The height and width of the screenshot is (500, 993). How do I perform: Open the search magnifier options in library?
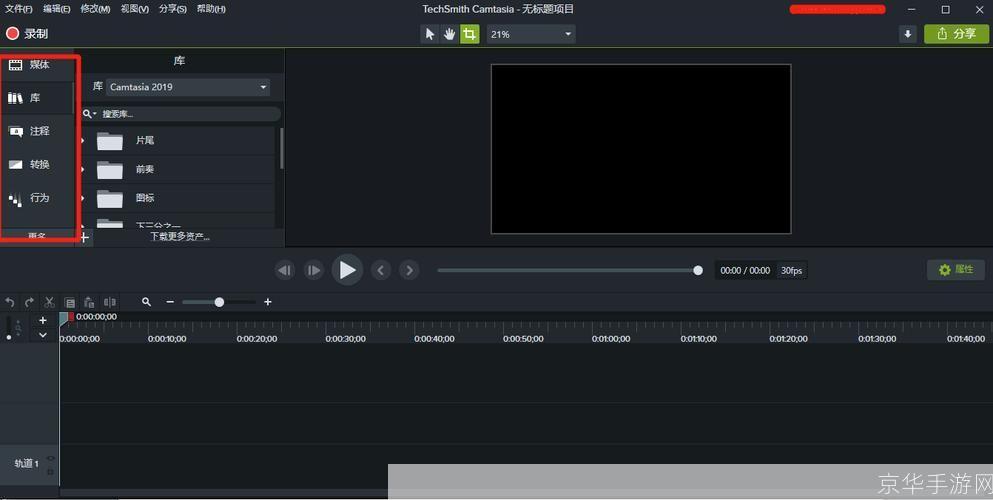tap(89, 114)
